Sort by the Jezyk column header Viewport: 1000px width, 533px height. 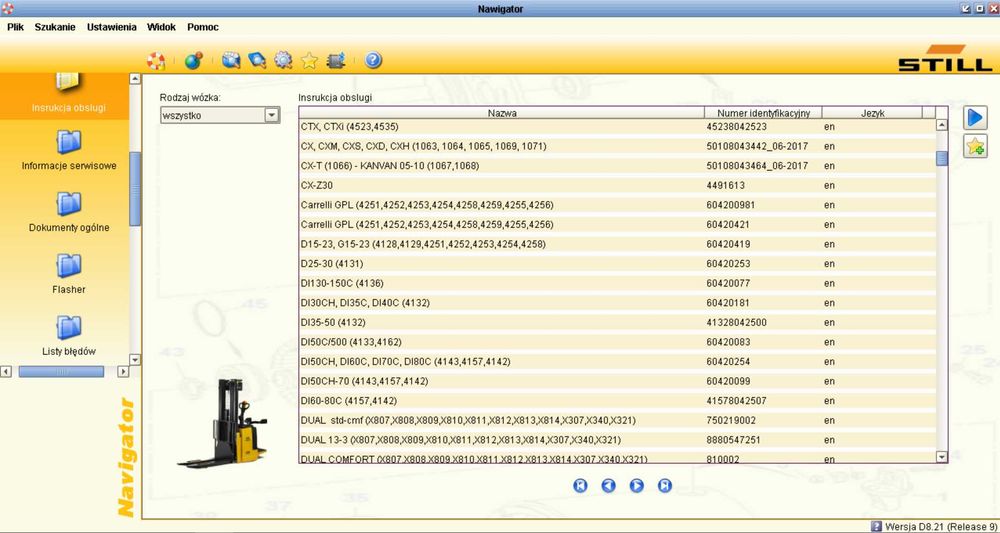pyautogui.click(x=872, y=113)
